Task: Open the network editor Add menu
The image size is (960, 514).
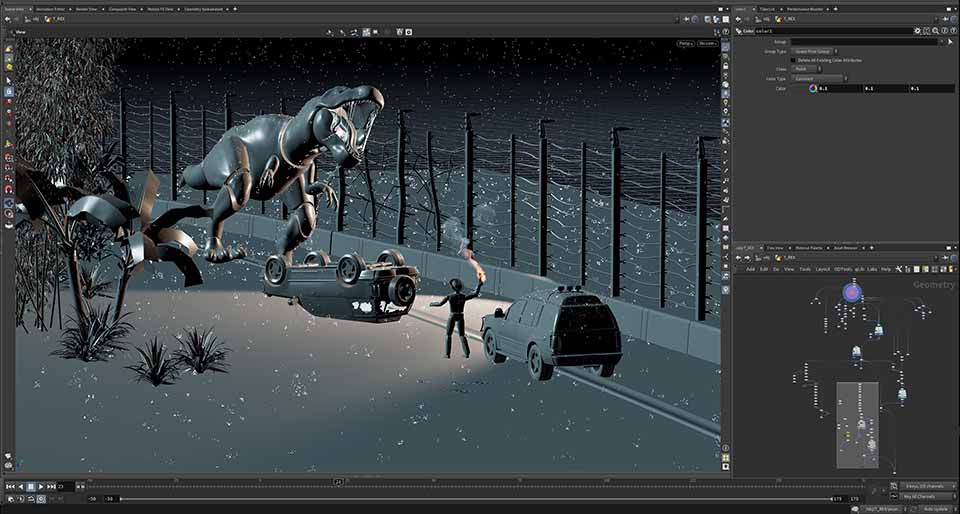Action: tap(750, 269)
